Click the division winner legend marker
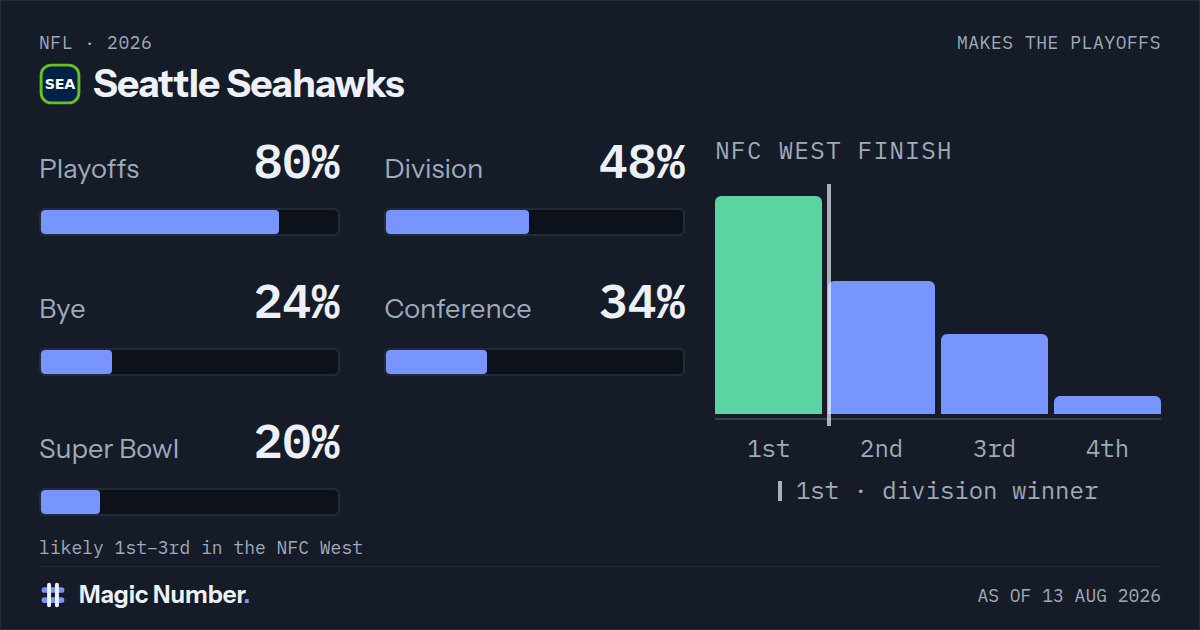Viewport: 1200px width, 630px height. coord(780,491)
